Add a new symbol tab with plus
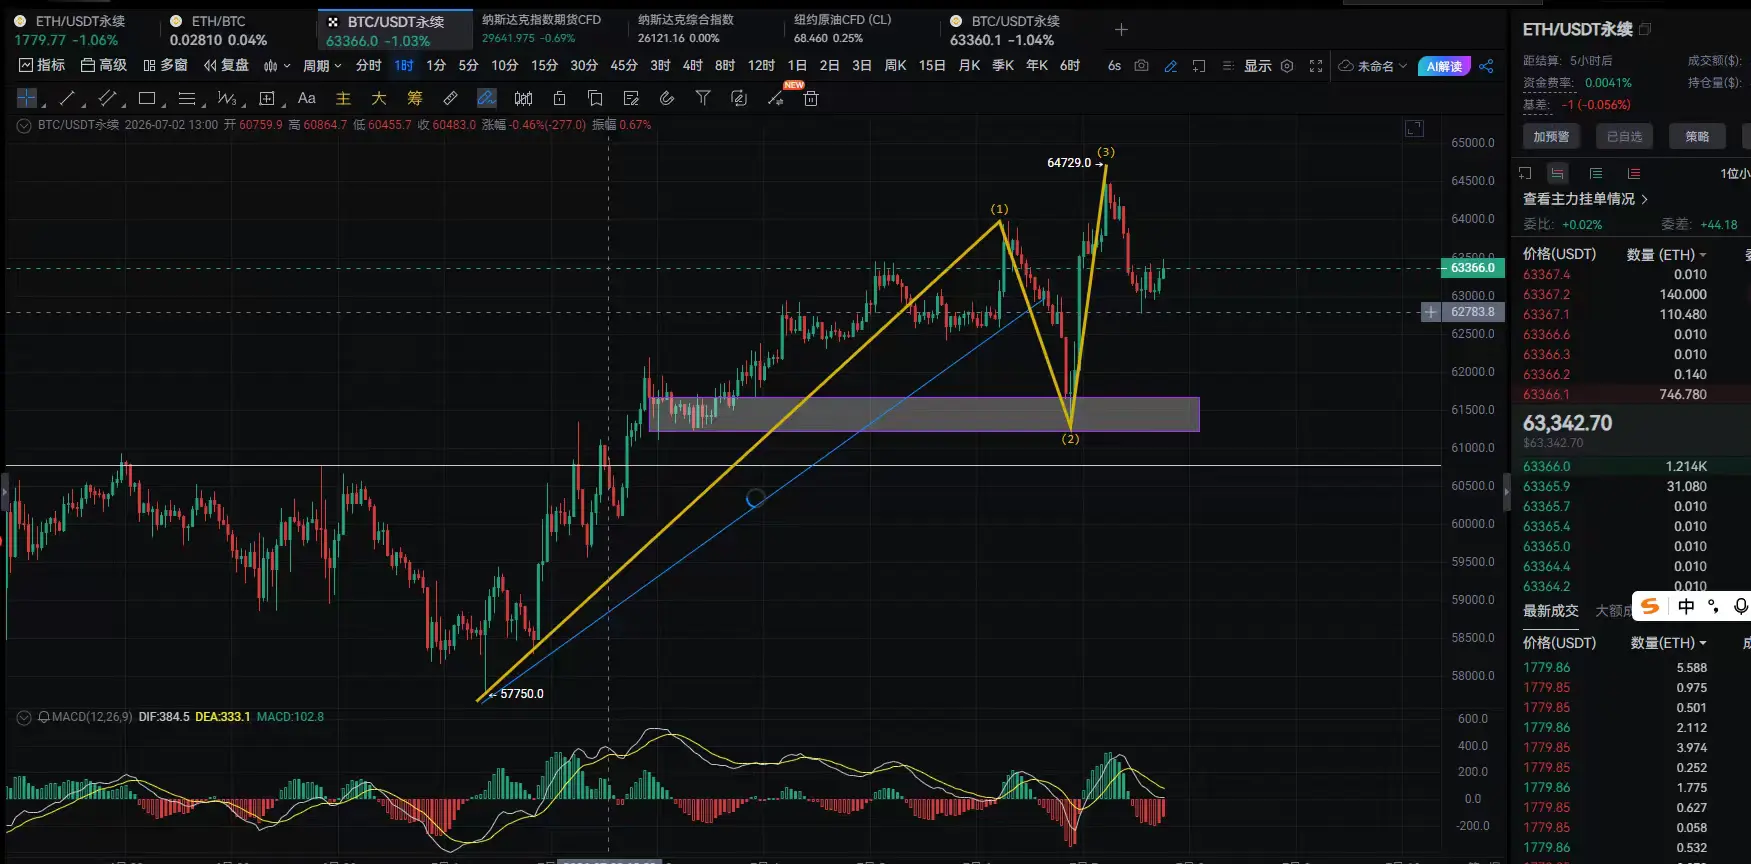Image resolution: width=1751 pixels, height=864 pixels. point(1121,30)
